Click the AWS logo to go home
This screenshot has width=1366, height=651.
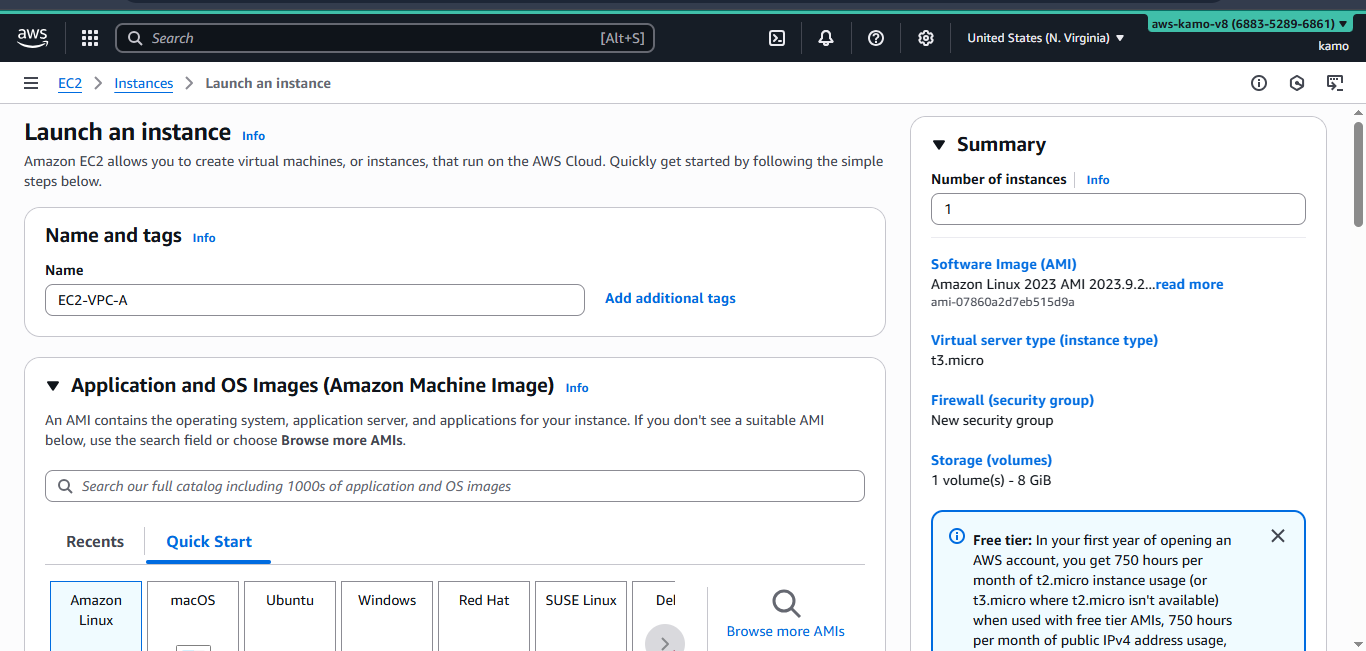point(32,37)
